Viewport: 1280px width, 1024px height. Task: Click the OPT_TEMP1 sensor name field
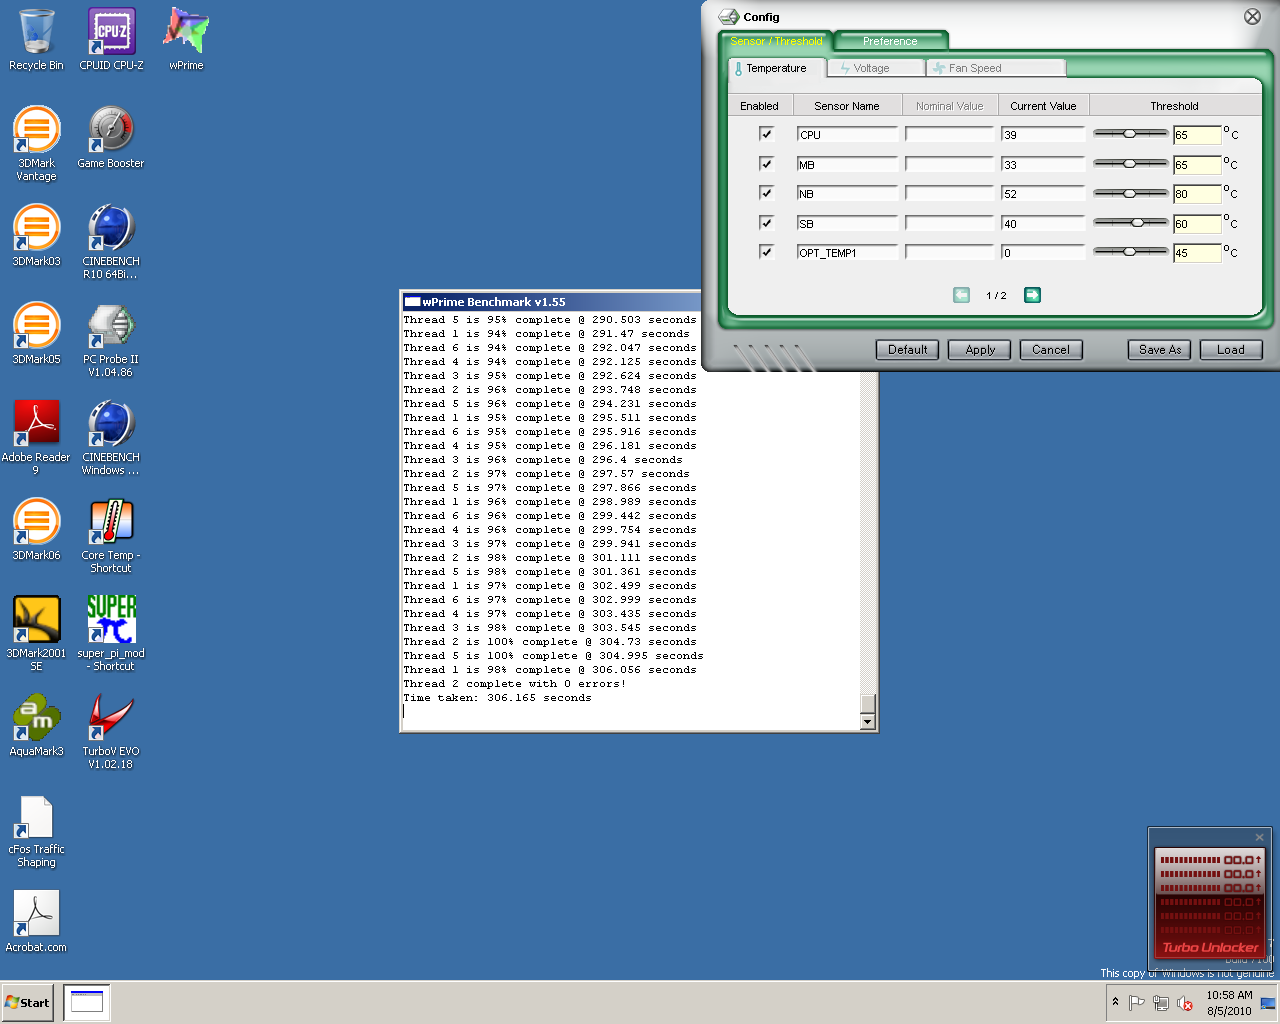tap(847, 253)
